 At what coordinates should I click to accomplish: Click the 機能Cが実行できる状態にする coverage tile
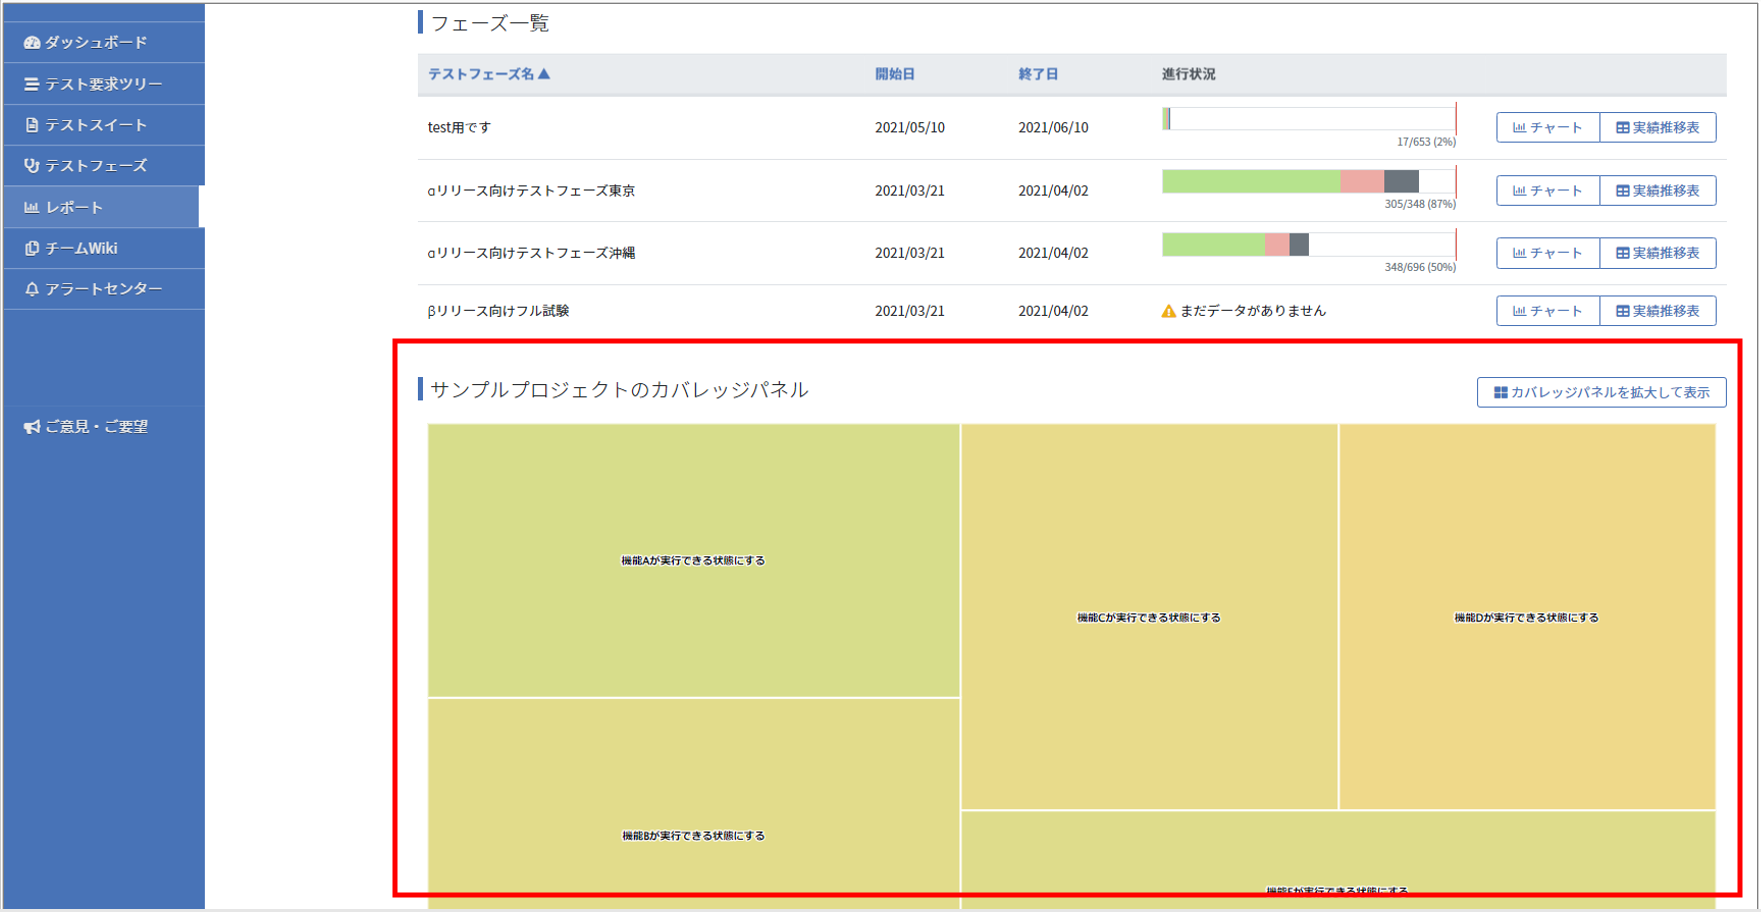pos(1149,617)
